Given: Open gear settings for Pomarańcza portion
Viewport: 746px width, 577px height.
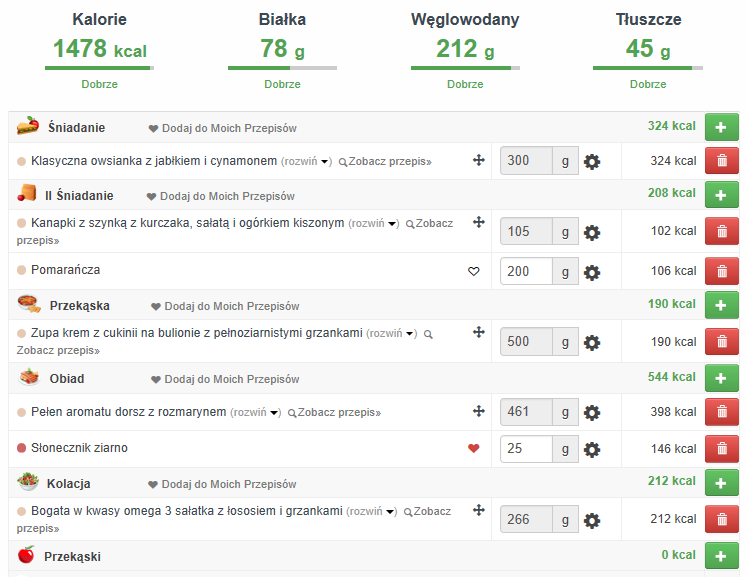Looking at the screenshot, I should click(x=592, y=273).
